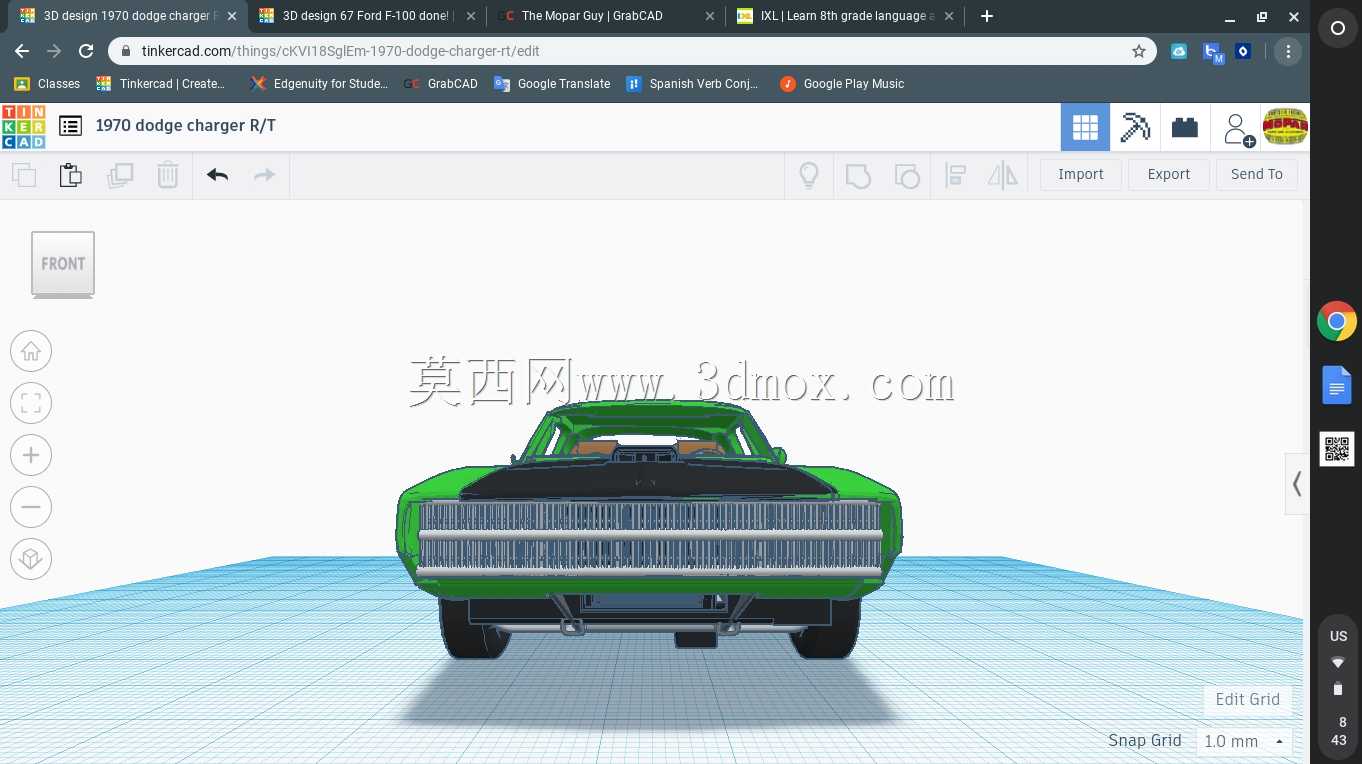Click the launcher circle button

coord(1337,29)
